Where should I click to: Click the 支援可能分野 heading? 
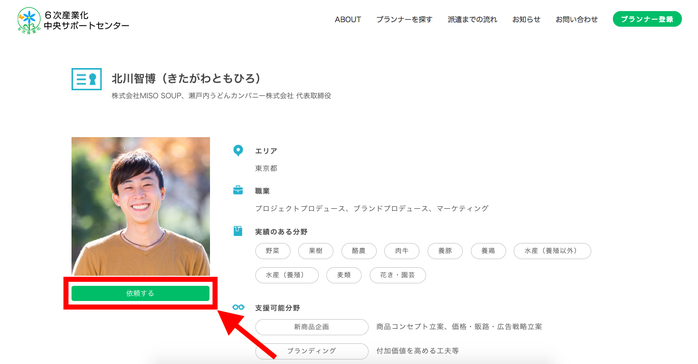click(278, 308)
